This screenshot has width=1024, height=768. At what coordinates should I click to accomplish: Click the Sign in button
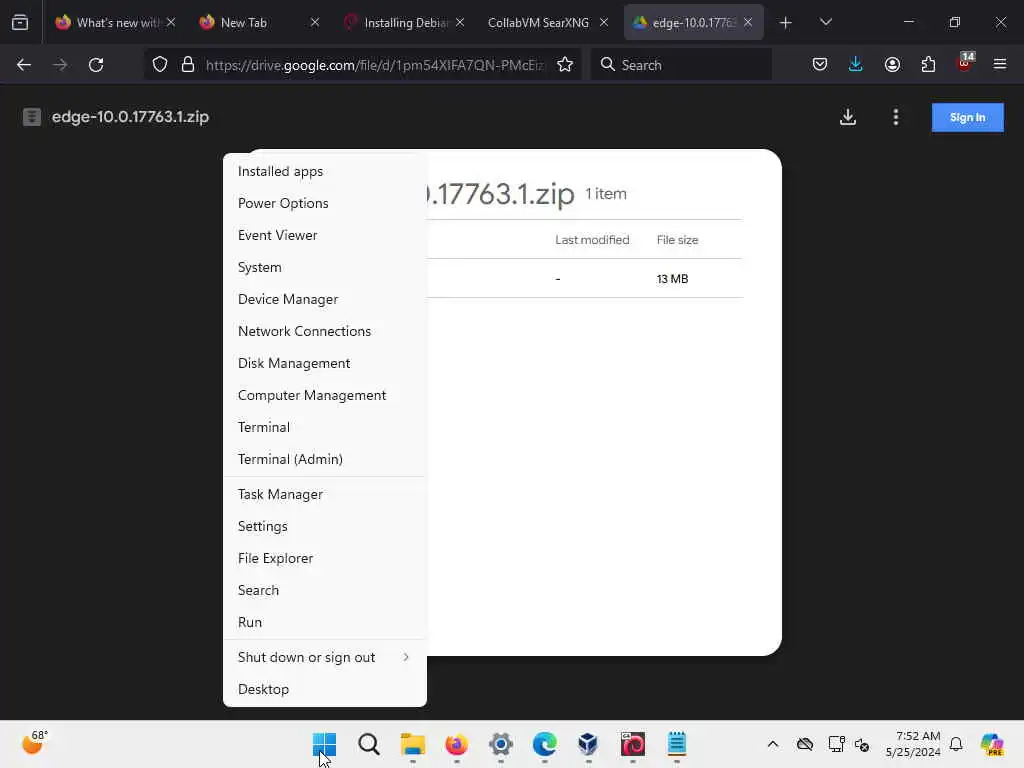967,118
